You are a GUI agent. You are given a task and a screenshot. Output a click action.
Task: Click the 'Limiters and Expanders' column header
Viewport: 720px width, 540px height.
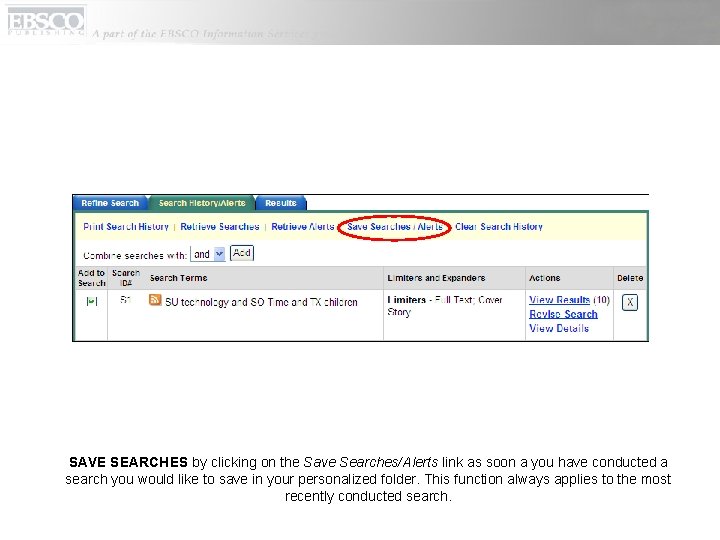point(436,278)
